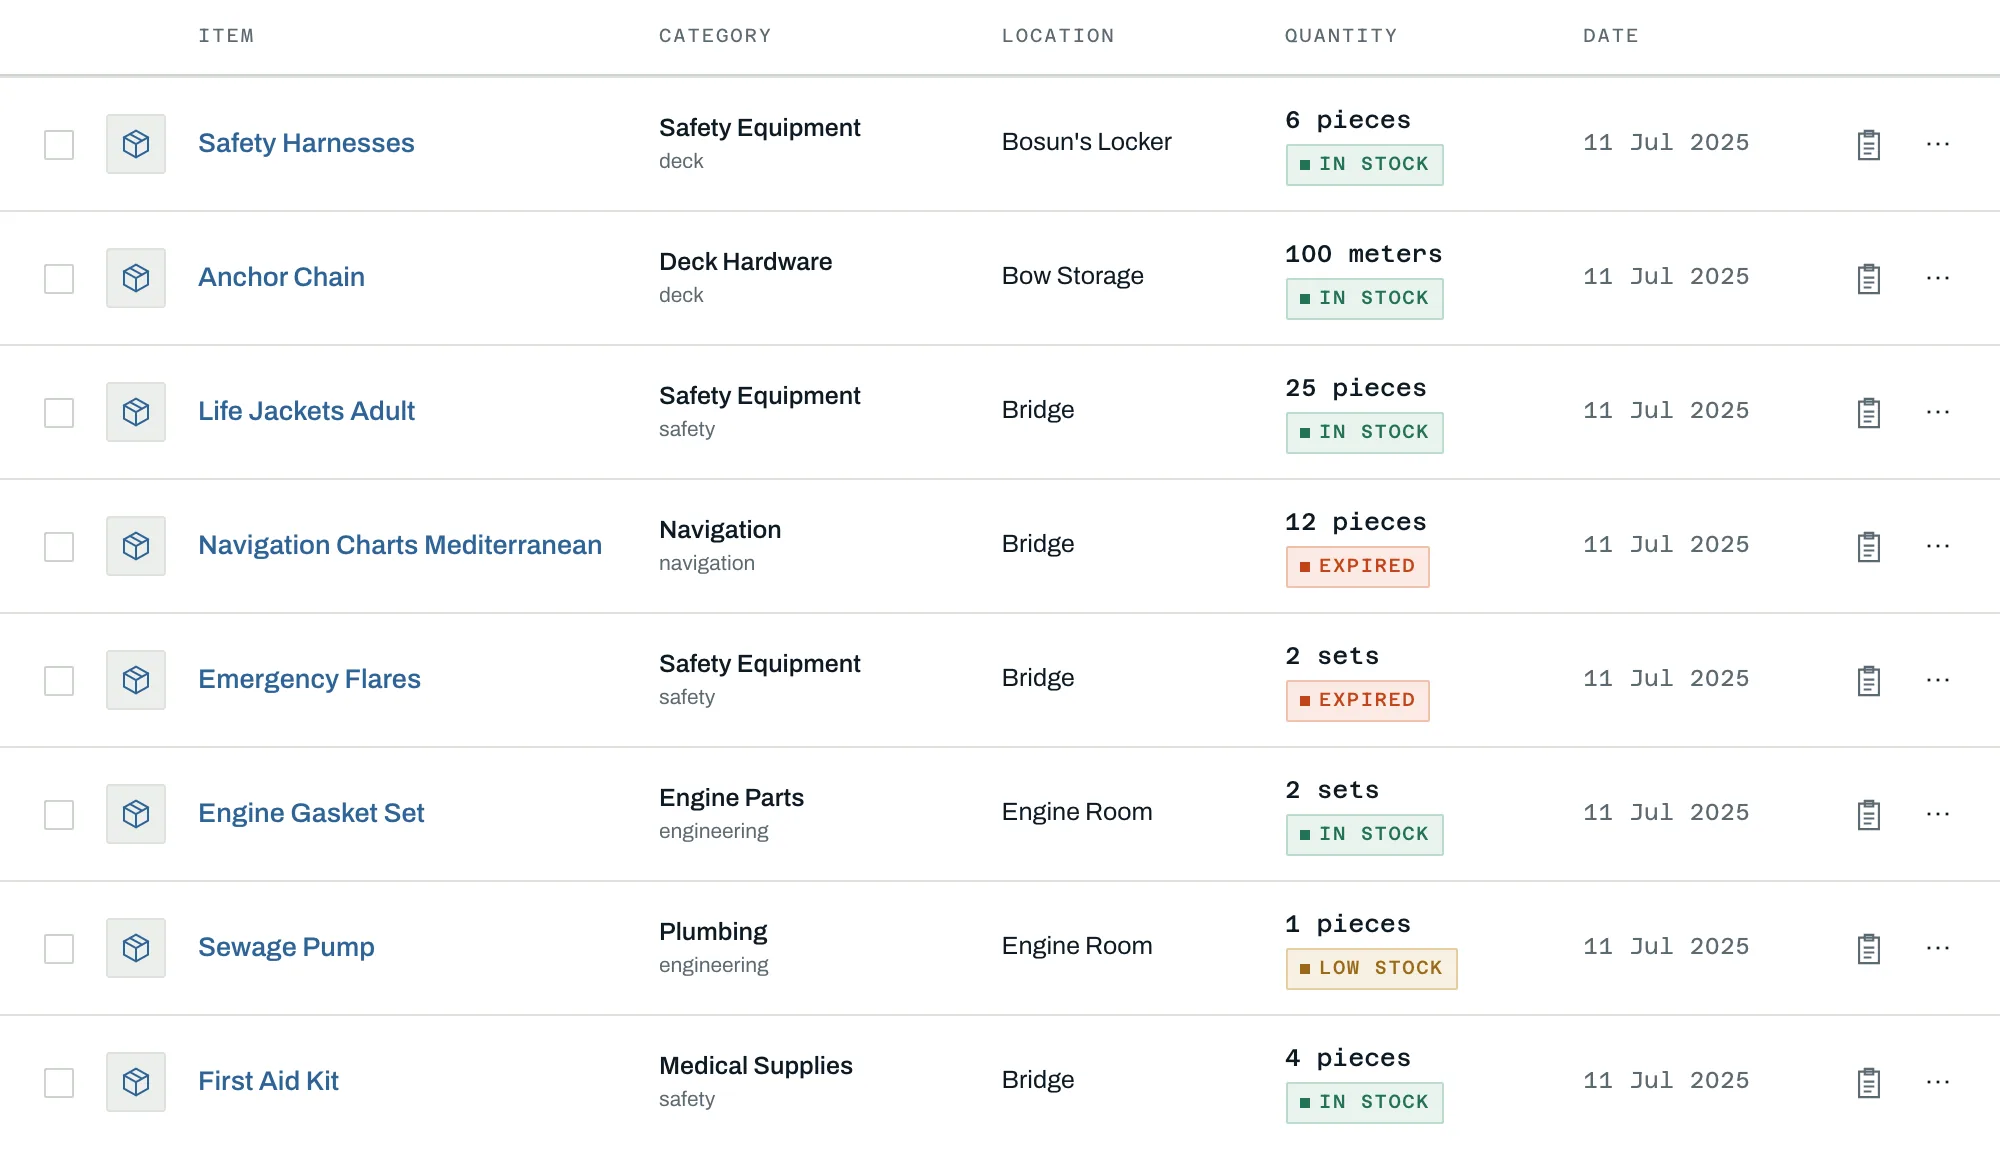Viewport: 2000px width, 1152px height.
Task: Click package icon beside First Aid Kit
Action: [136, 1082]
